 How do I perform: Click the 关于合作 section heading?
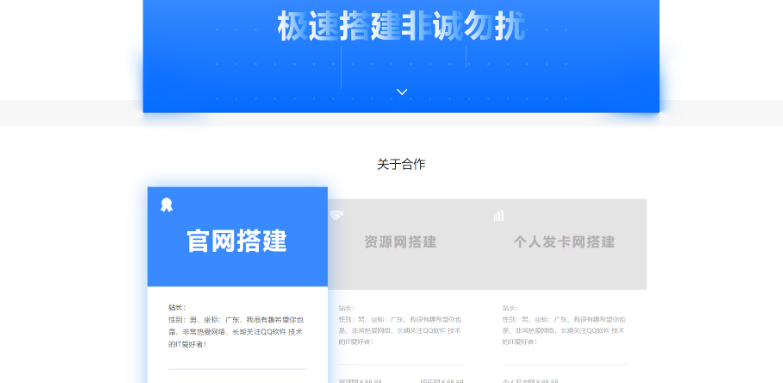tap(401, 164)
